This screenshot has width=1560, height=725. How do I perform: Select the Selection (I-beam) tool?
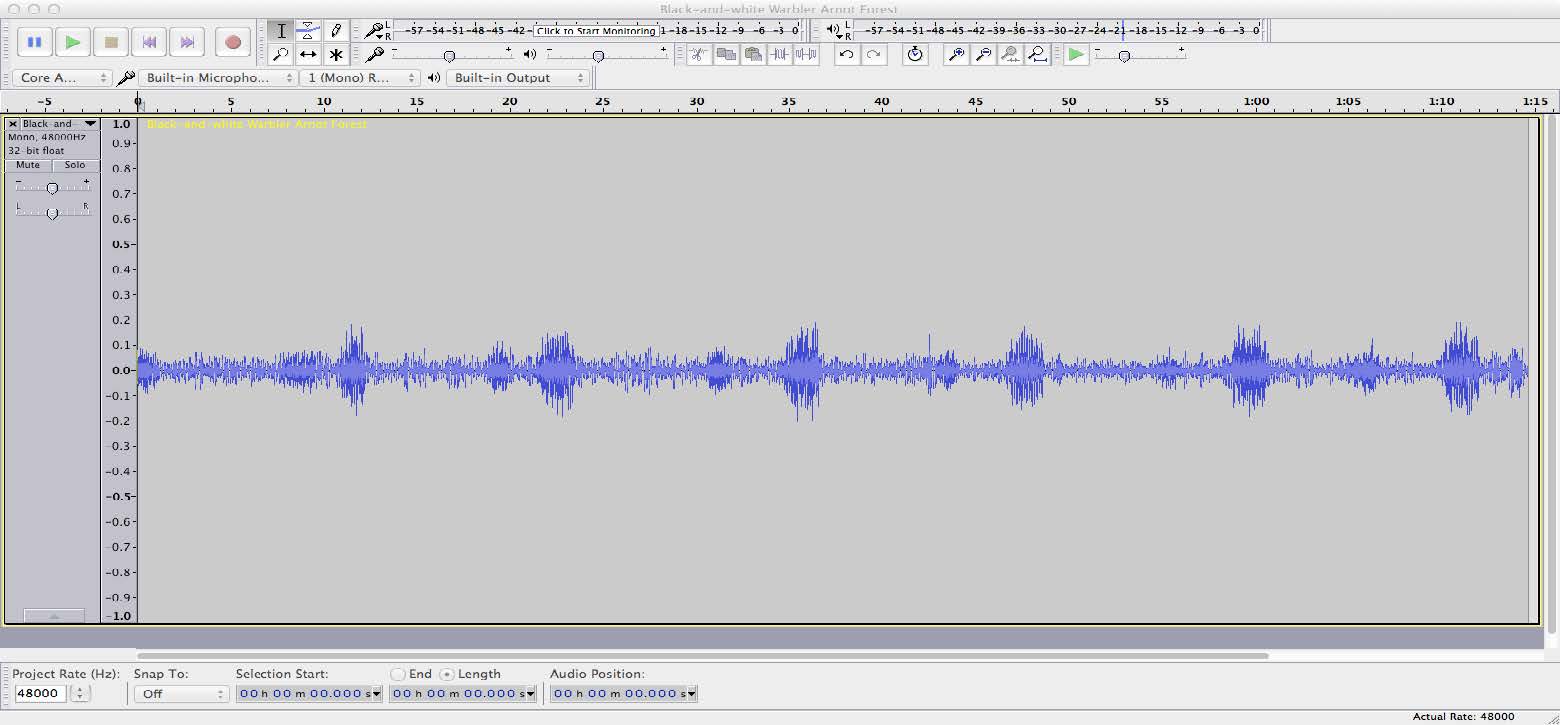pos(281,31)
